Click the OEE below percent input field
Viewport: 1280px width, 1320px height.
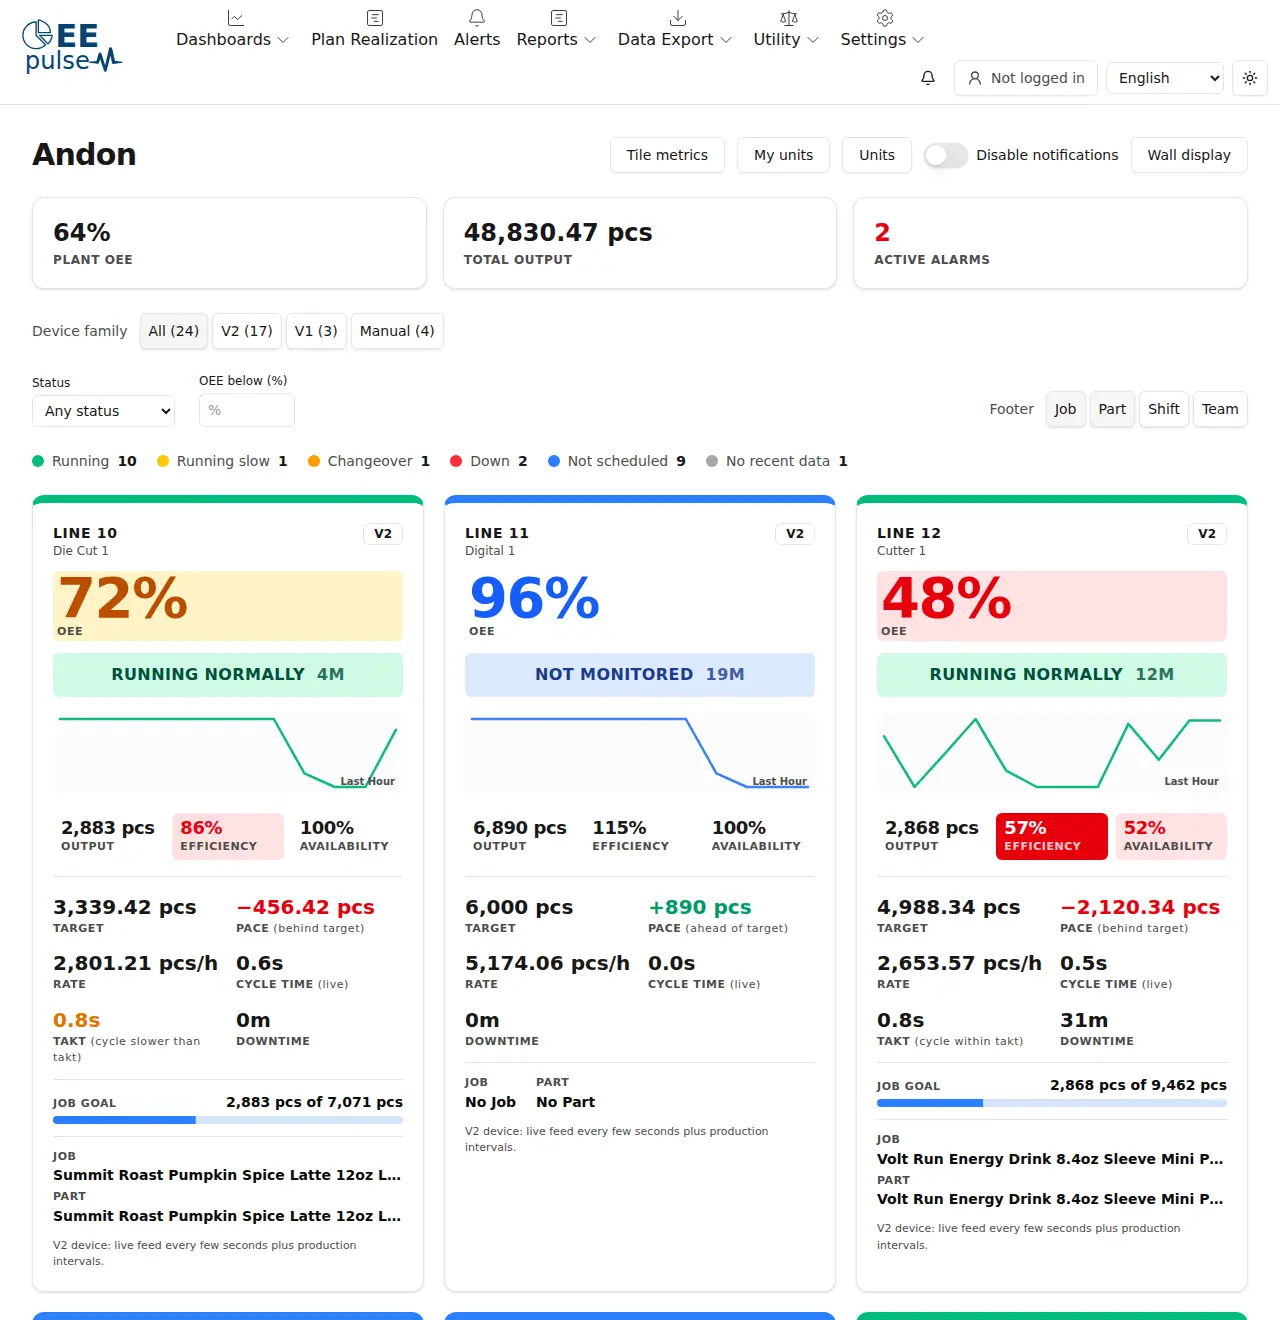click(247, 410)
